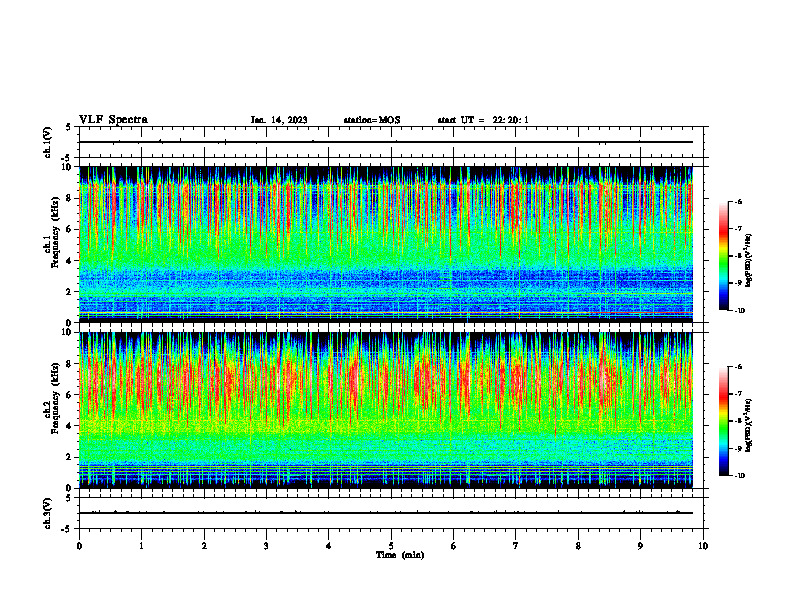Click the ch.2 colorbar log(PSD) units label
Screen dimensions: 792x612
click(x=750, y=426)
